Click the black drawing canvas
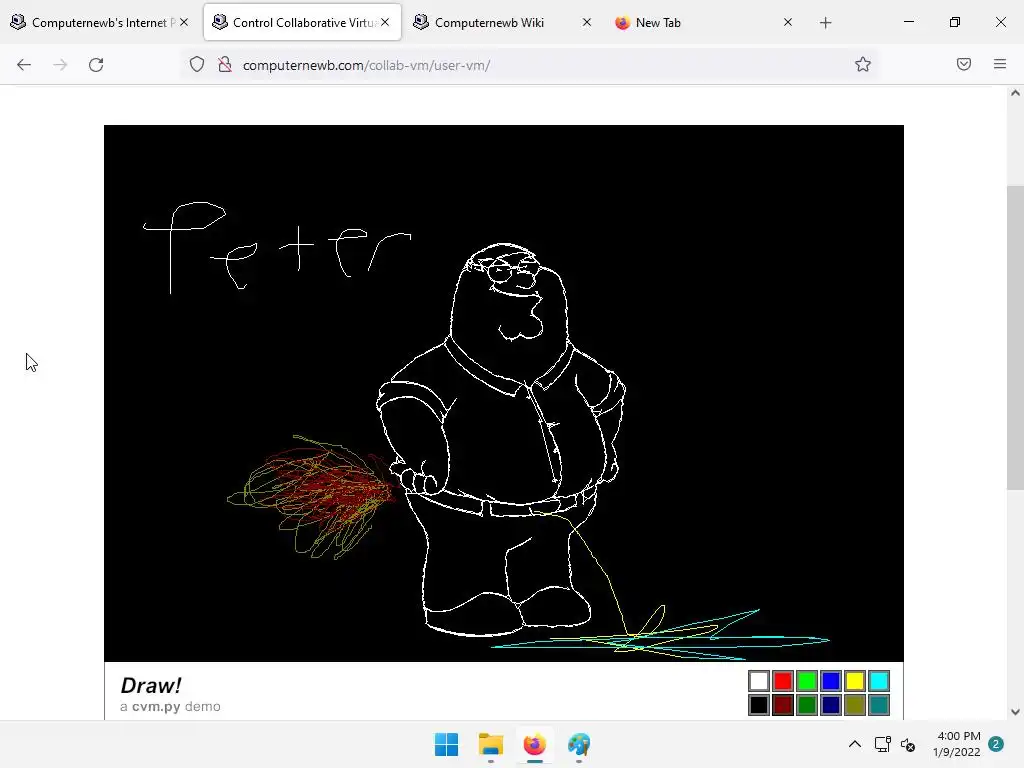The height and width of the screenshot is (768, 1024). pos(504,393)
